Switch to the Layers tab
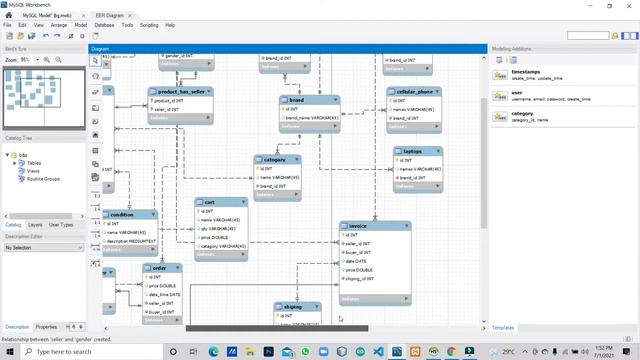Image resolution: width=640 pixels, height=360 pixels. pyautogui.click(x=35, y=225)
